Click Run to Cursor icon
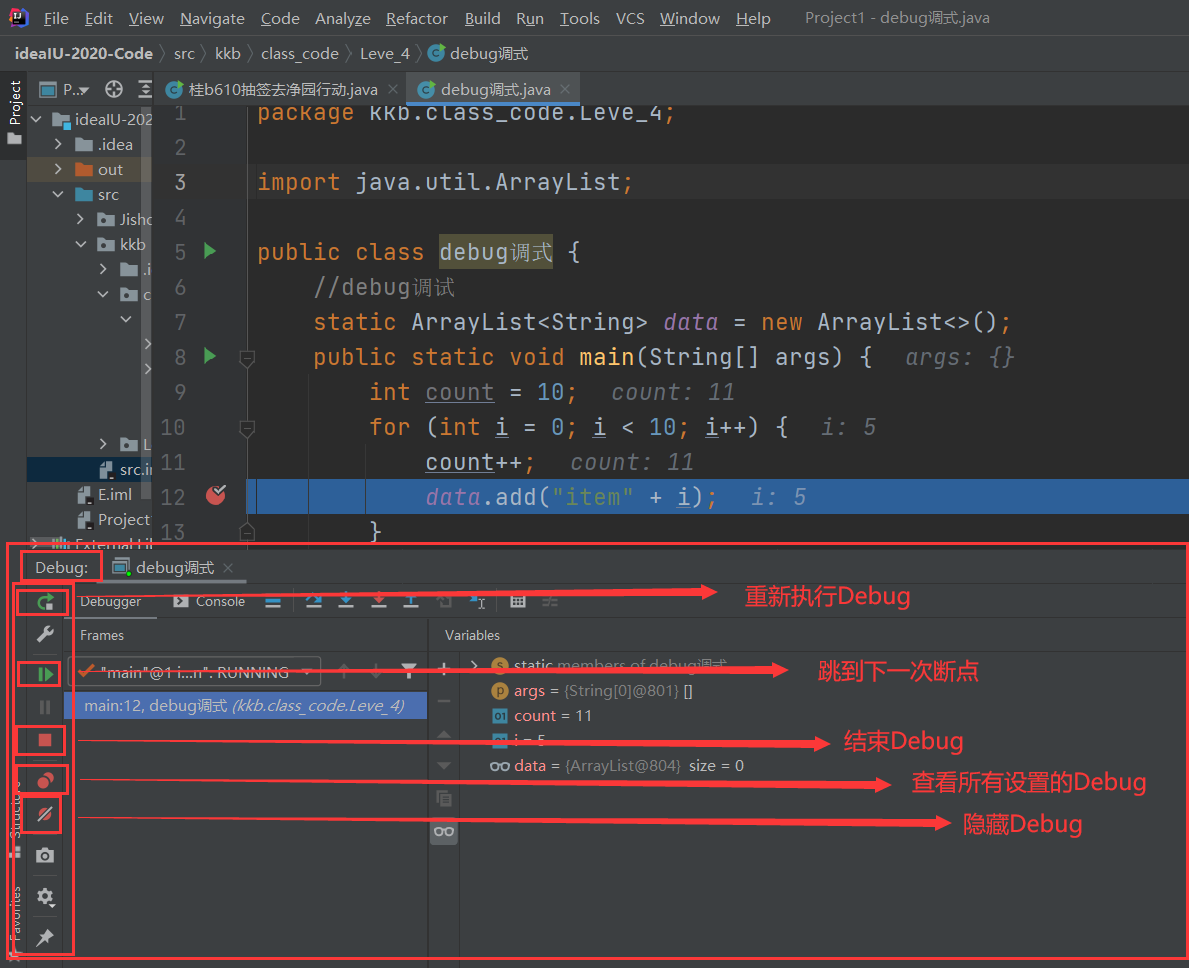The height and width of the screenshot is (968, 1189). click(477, 601)
